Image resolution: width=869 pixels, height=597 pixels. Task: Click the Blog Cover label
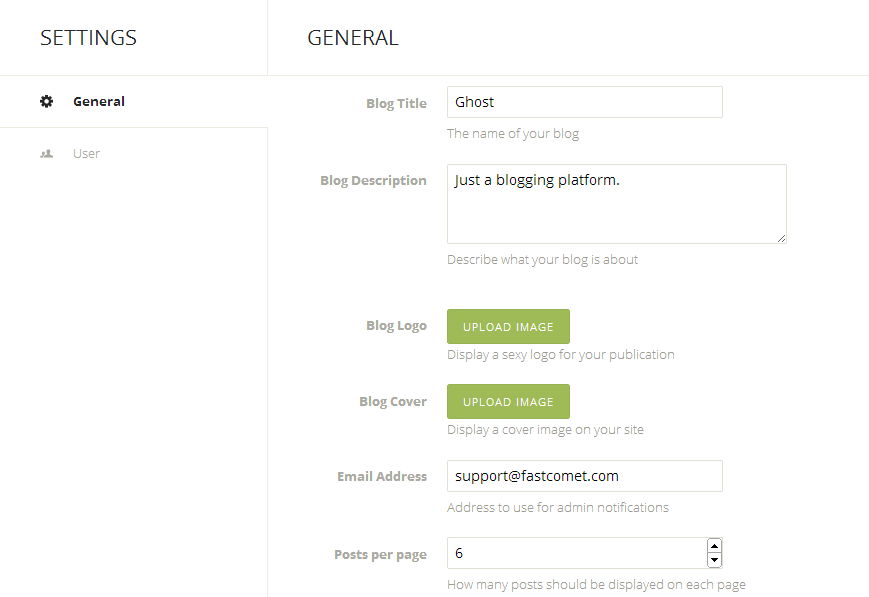coord(393,402)
